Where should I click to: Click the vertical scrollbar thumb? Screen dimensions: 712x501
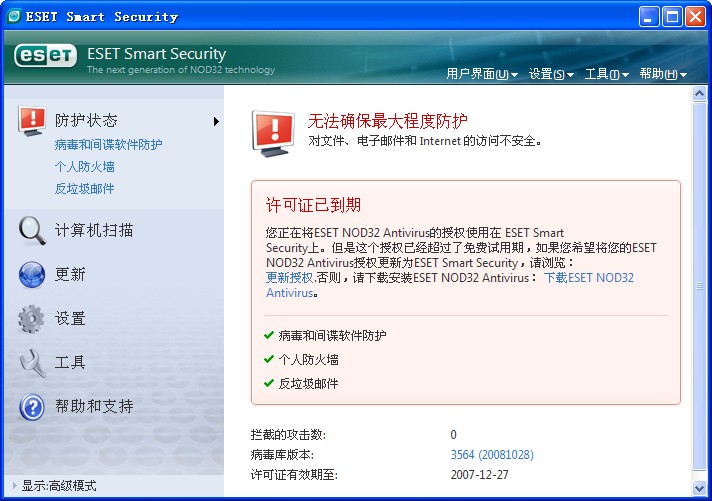(699, 286)
